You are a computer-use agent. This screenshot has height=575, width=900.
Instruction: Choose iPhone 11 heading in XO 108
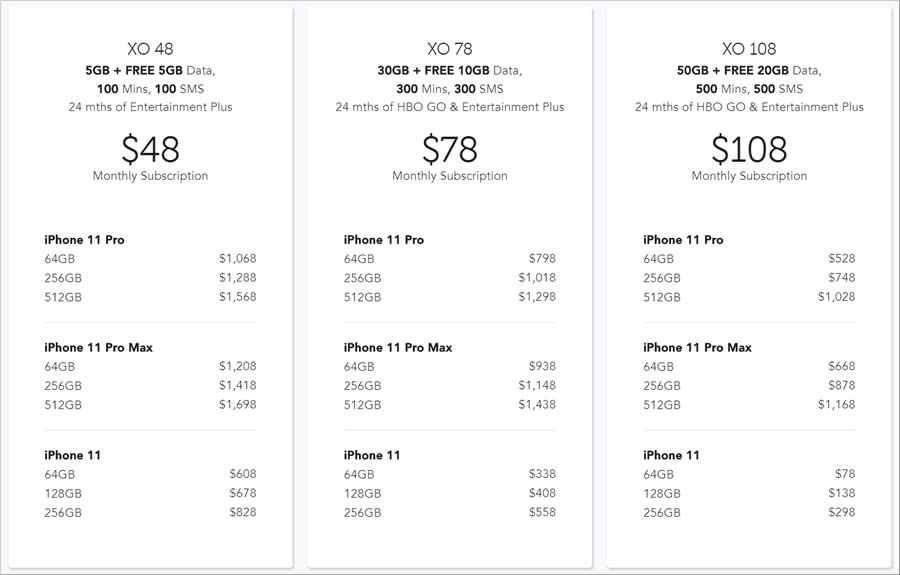tap(672, 456)
